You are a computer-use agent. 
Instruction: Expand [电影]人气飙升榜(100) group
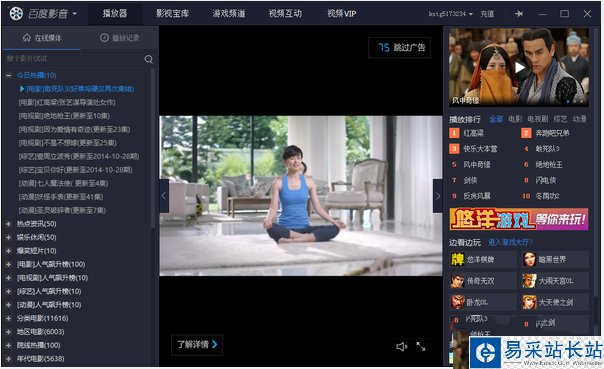8,264
